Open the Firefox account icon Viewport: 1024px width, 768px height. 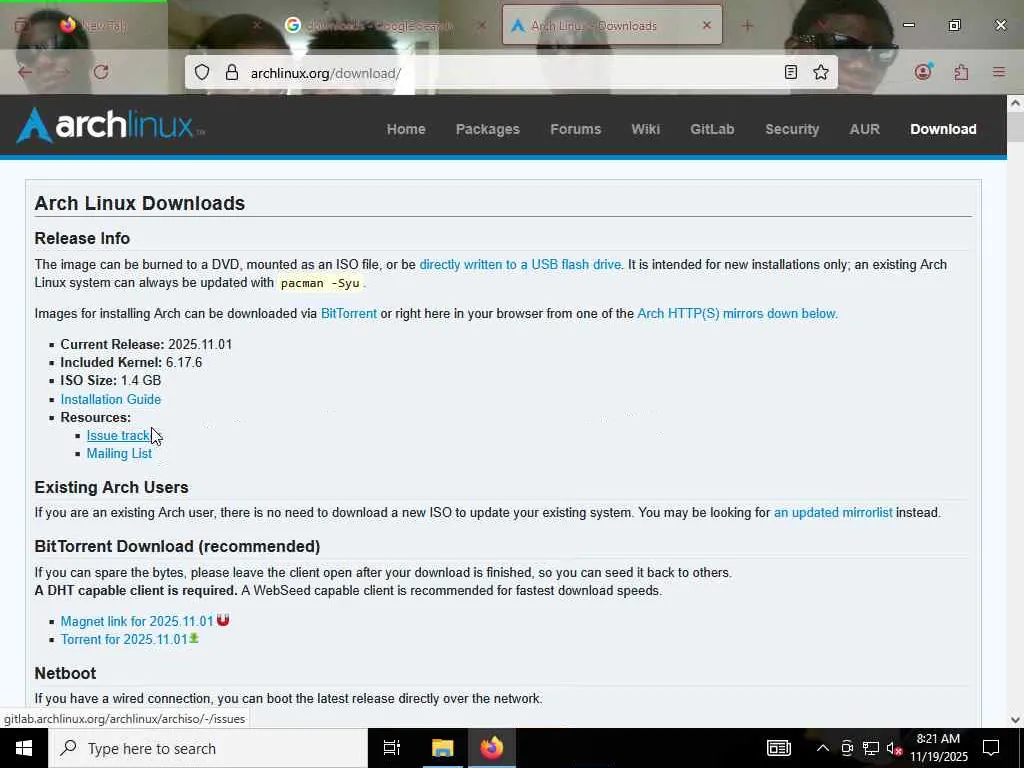[x=923, y=71]
